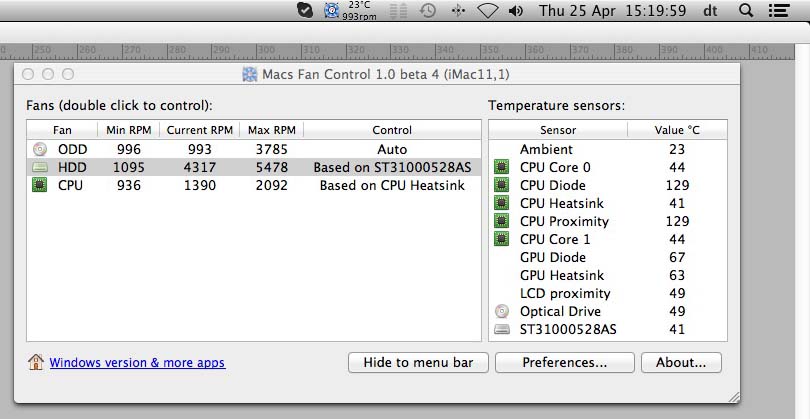The image size is (810, 419).
Task: Click the window close button
Action: (28, 74)
